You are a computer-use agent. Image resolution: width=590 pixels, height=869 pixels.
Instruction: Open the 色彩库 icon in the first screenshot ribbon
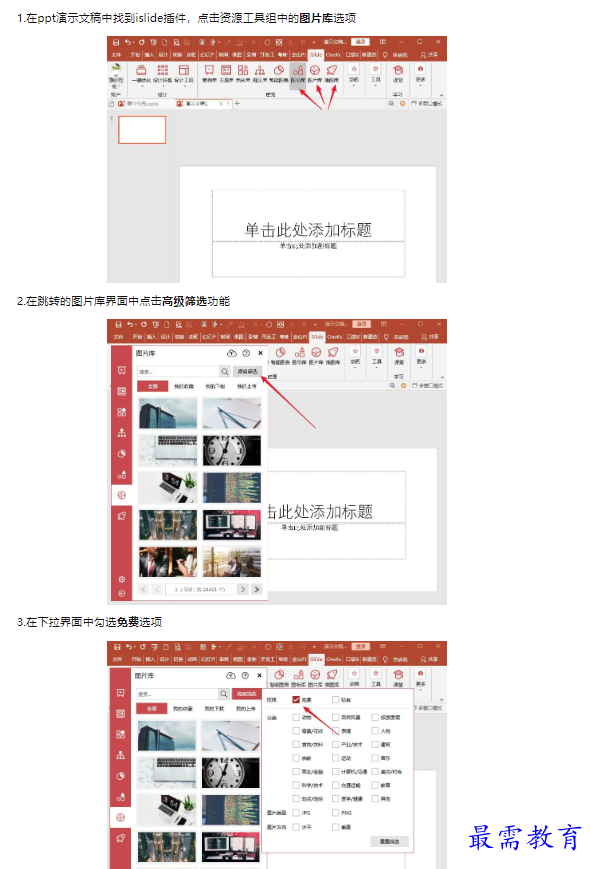243,70
